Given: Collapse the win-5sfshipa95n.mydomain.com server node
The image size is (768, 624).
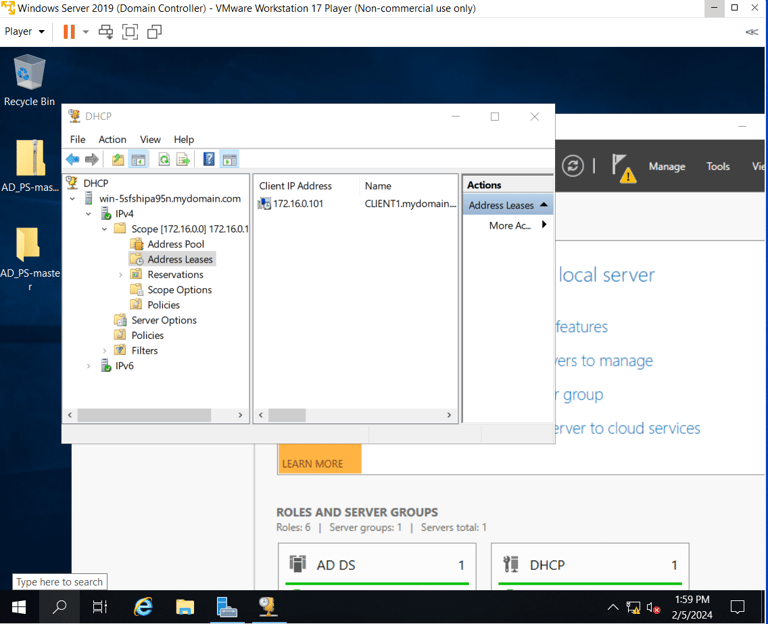Looking at the screenshot, I should click(x=72, y=199).
